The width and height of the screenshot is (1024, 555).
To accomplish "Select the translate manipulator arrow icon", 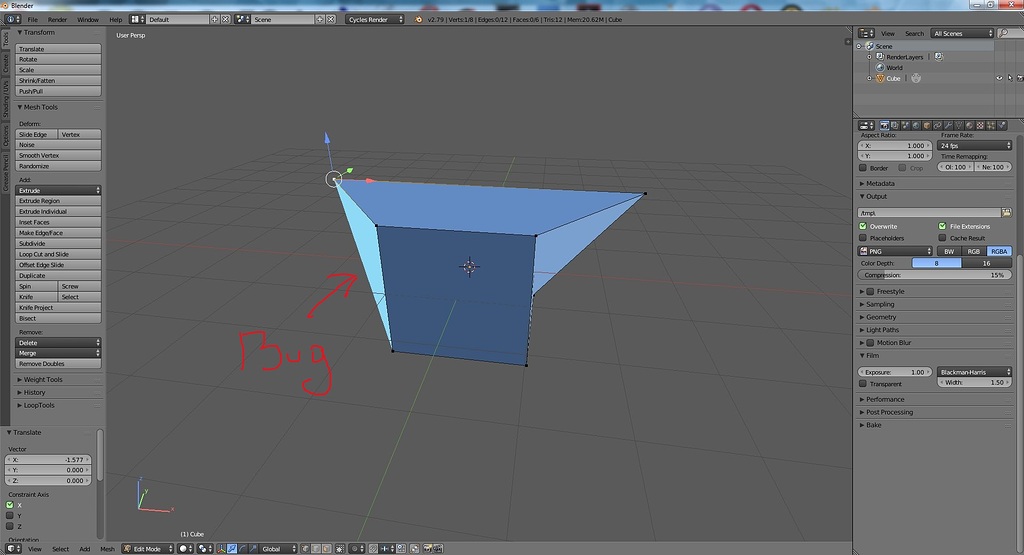I will tap(232, 549).
